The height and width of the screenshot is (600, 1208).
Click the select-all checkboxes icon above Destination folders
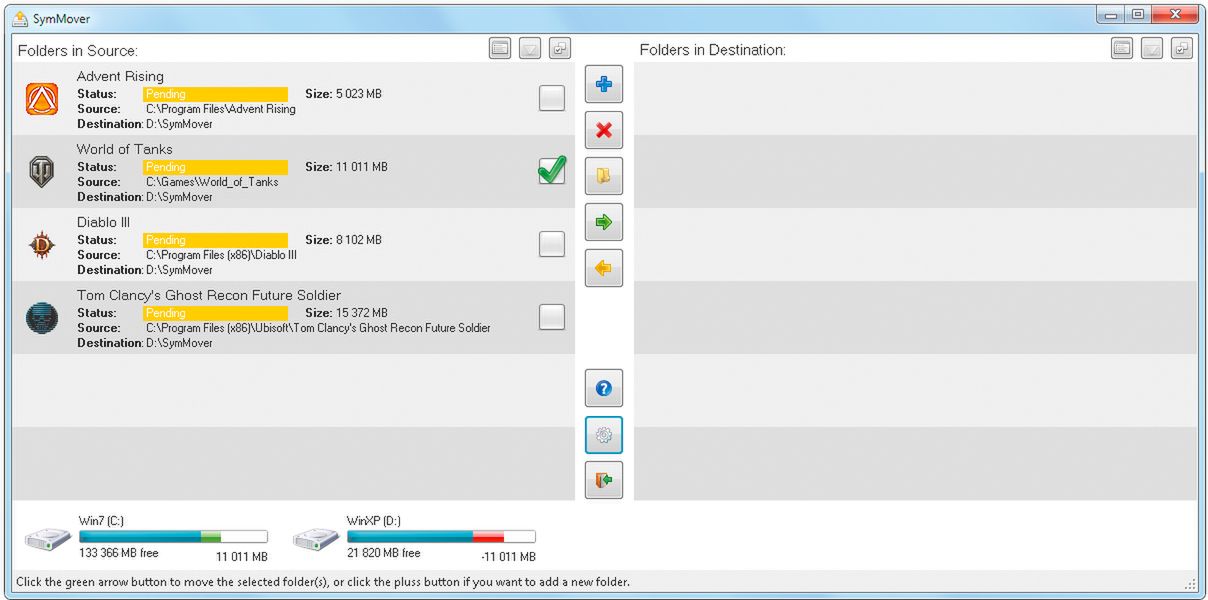(x=1182, y=48)
